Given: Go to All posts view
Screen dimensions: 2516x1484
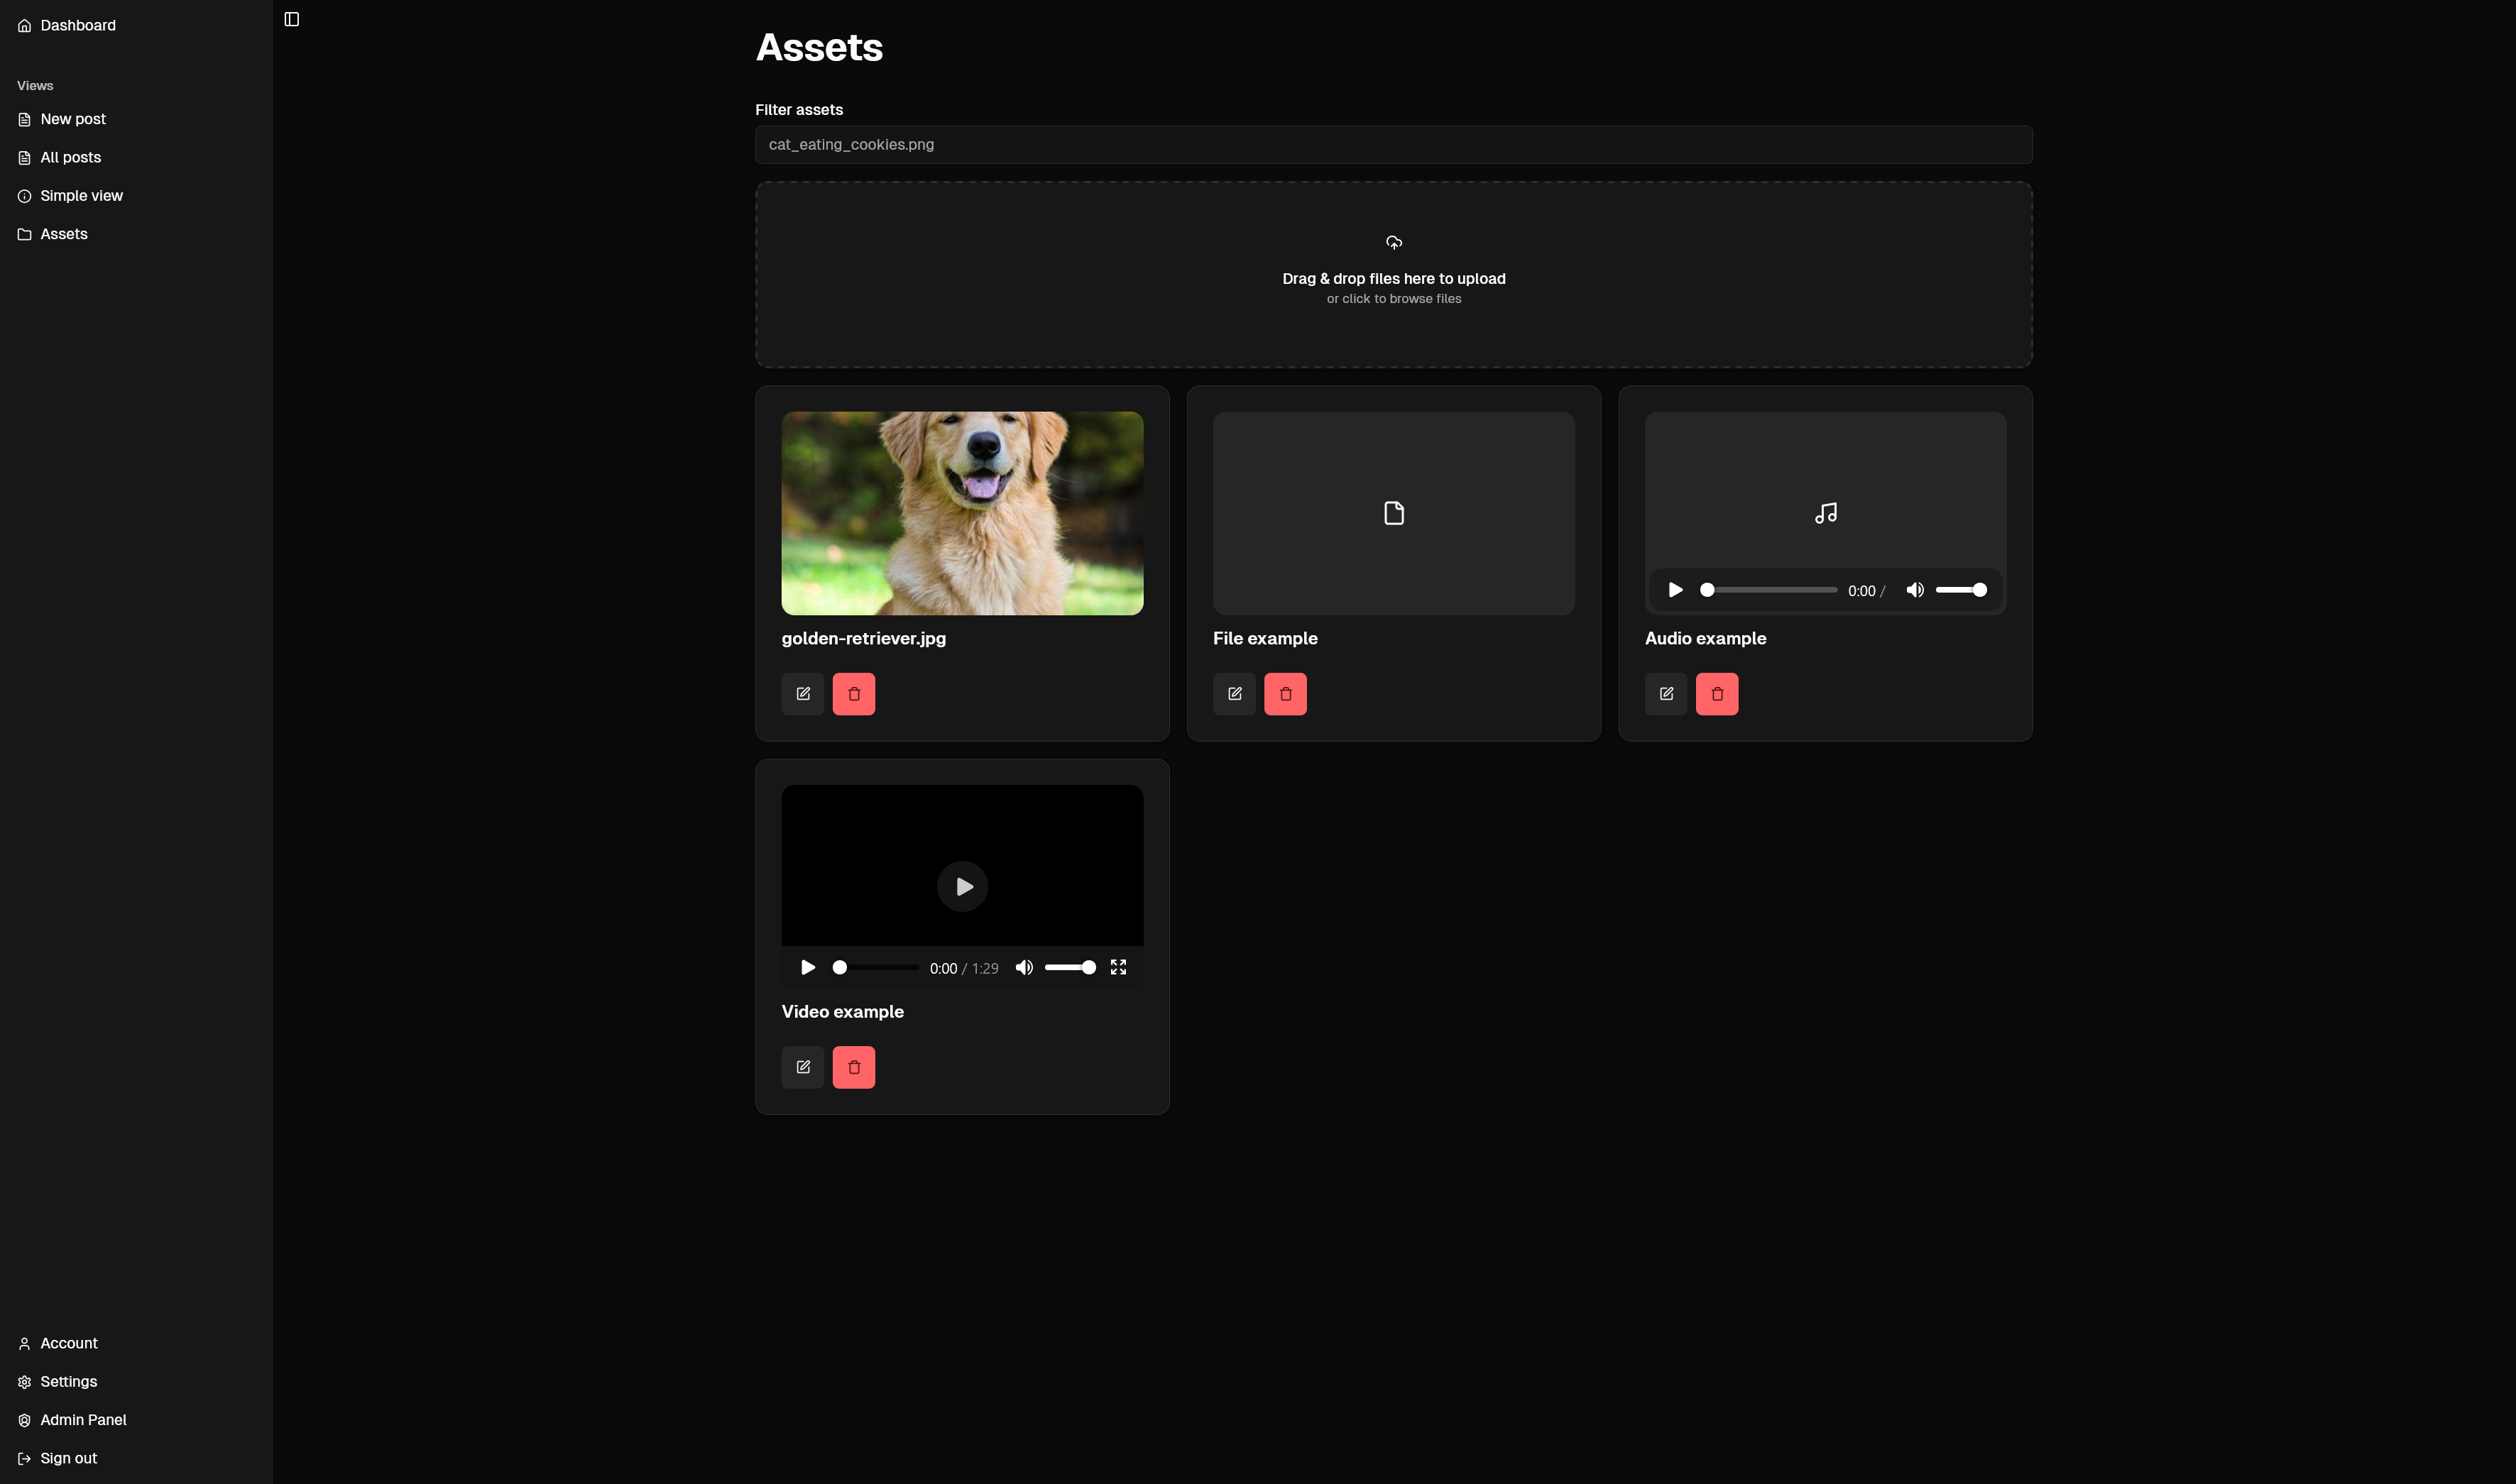Looking at the screenshot, I should (70, 157).
